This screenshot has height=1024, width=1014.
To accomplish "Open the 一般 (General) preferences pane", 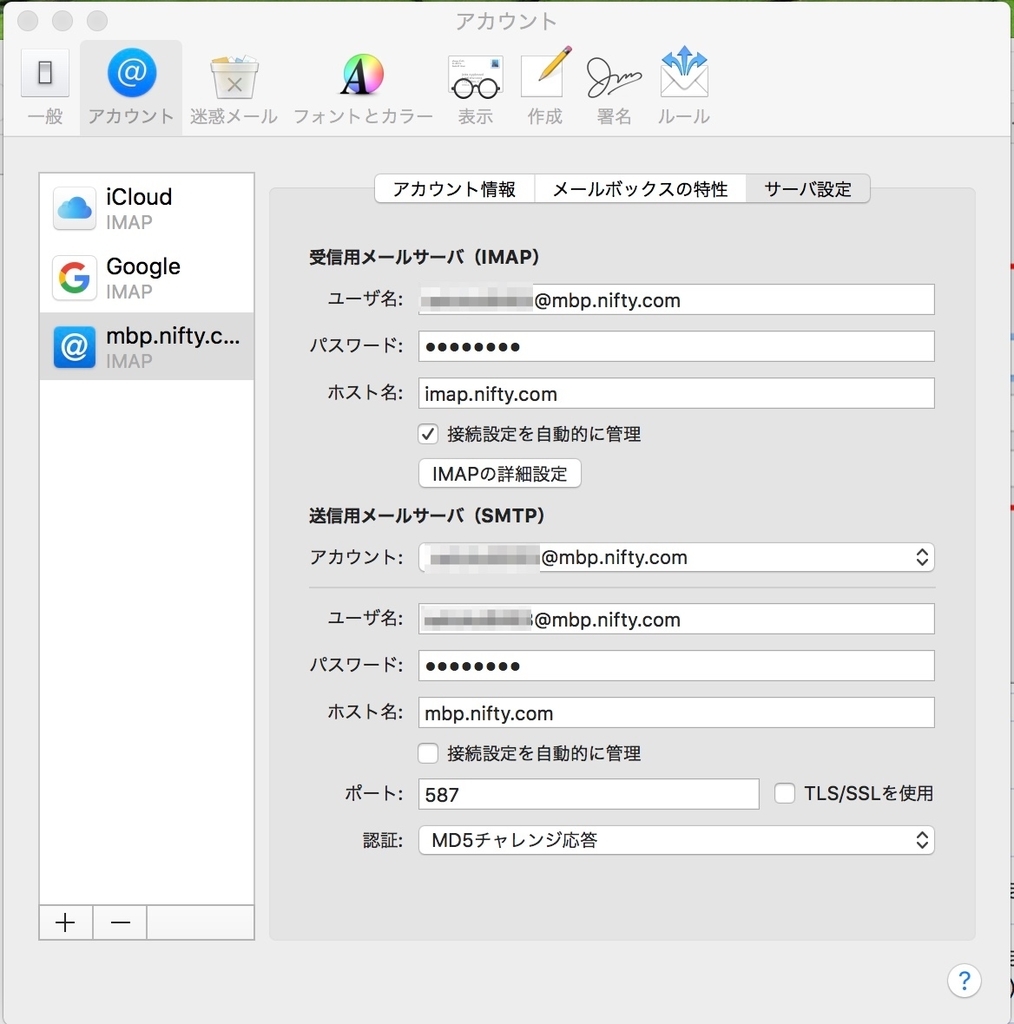I will click(45, 88).
